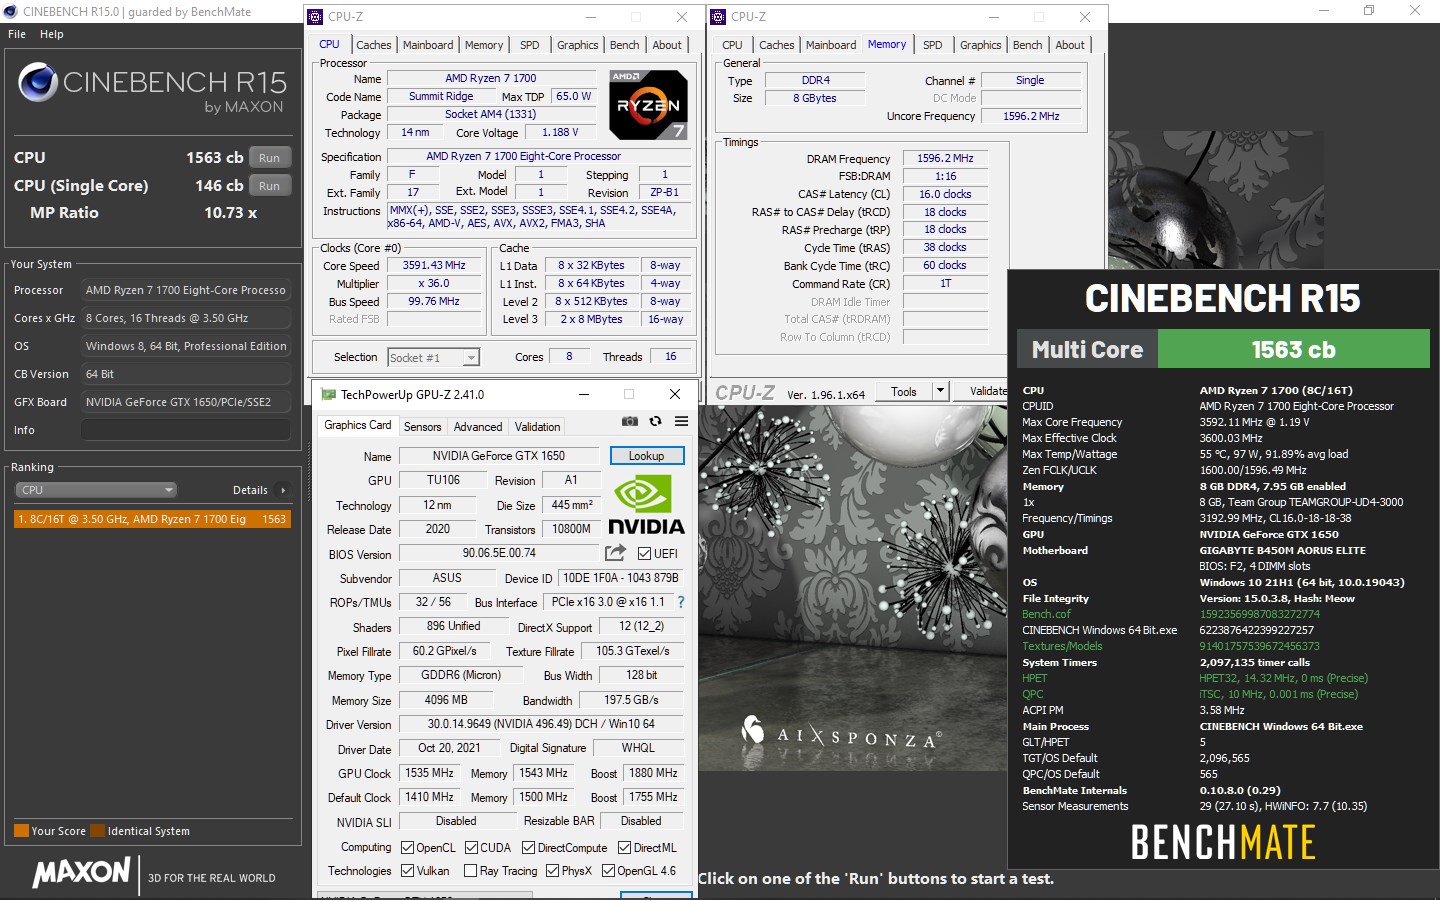Click the Info input field in Cinebench
Screen dimensions: 1440x900
(186, 430)
